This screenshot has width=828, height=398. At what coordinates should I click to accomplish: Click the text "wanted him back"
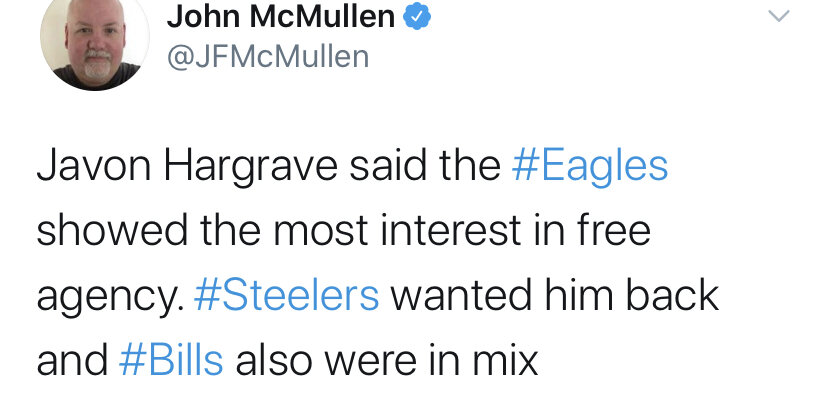[554, 296]
